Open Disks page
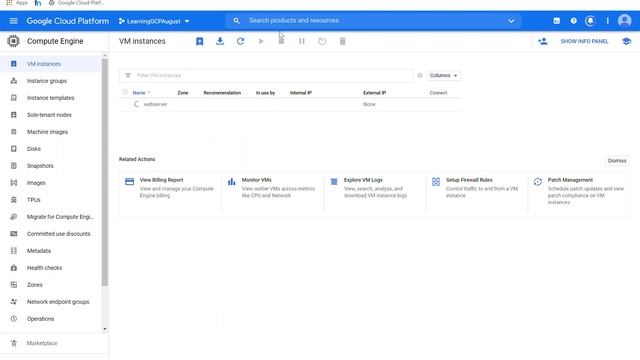640x360 pixels. (x=51, y=149)
